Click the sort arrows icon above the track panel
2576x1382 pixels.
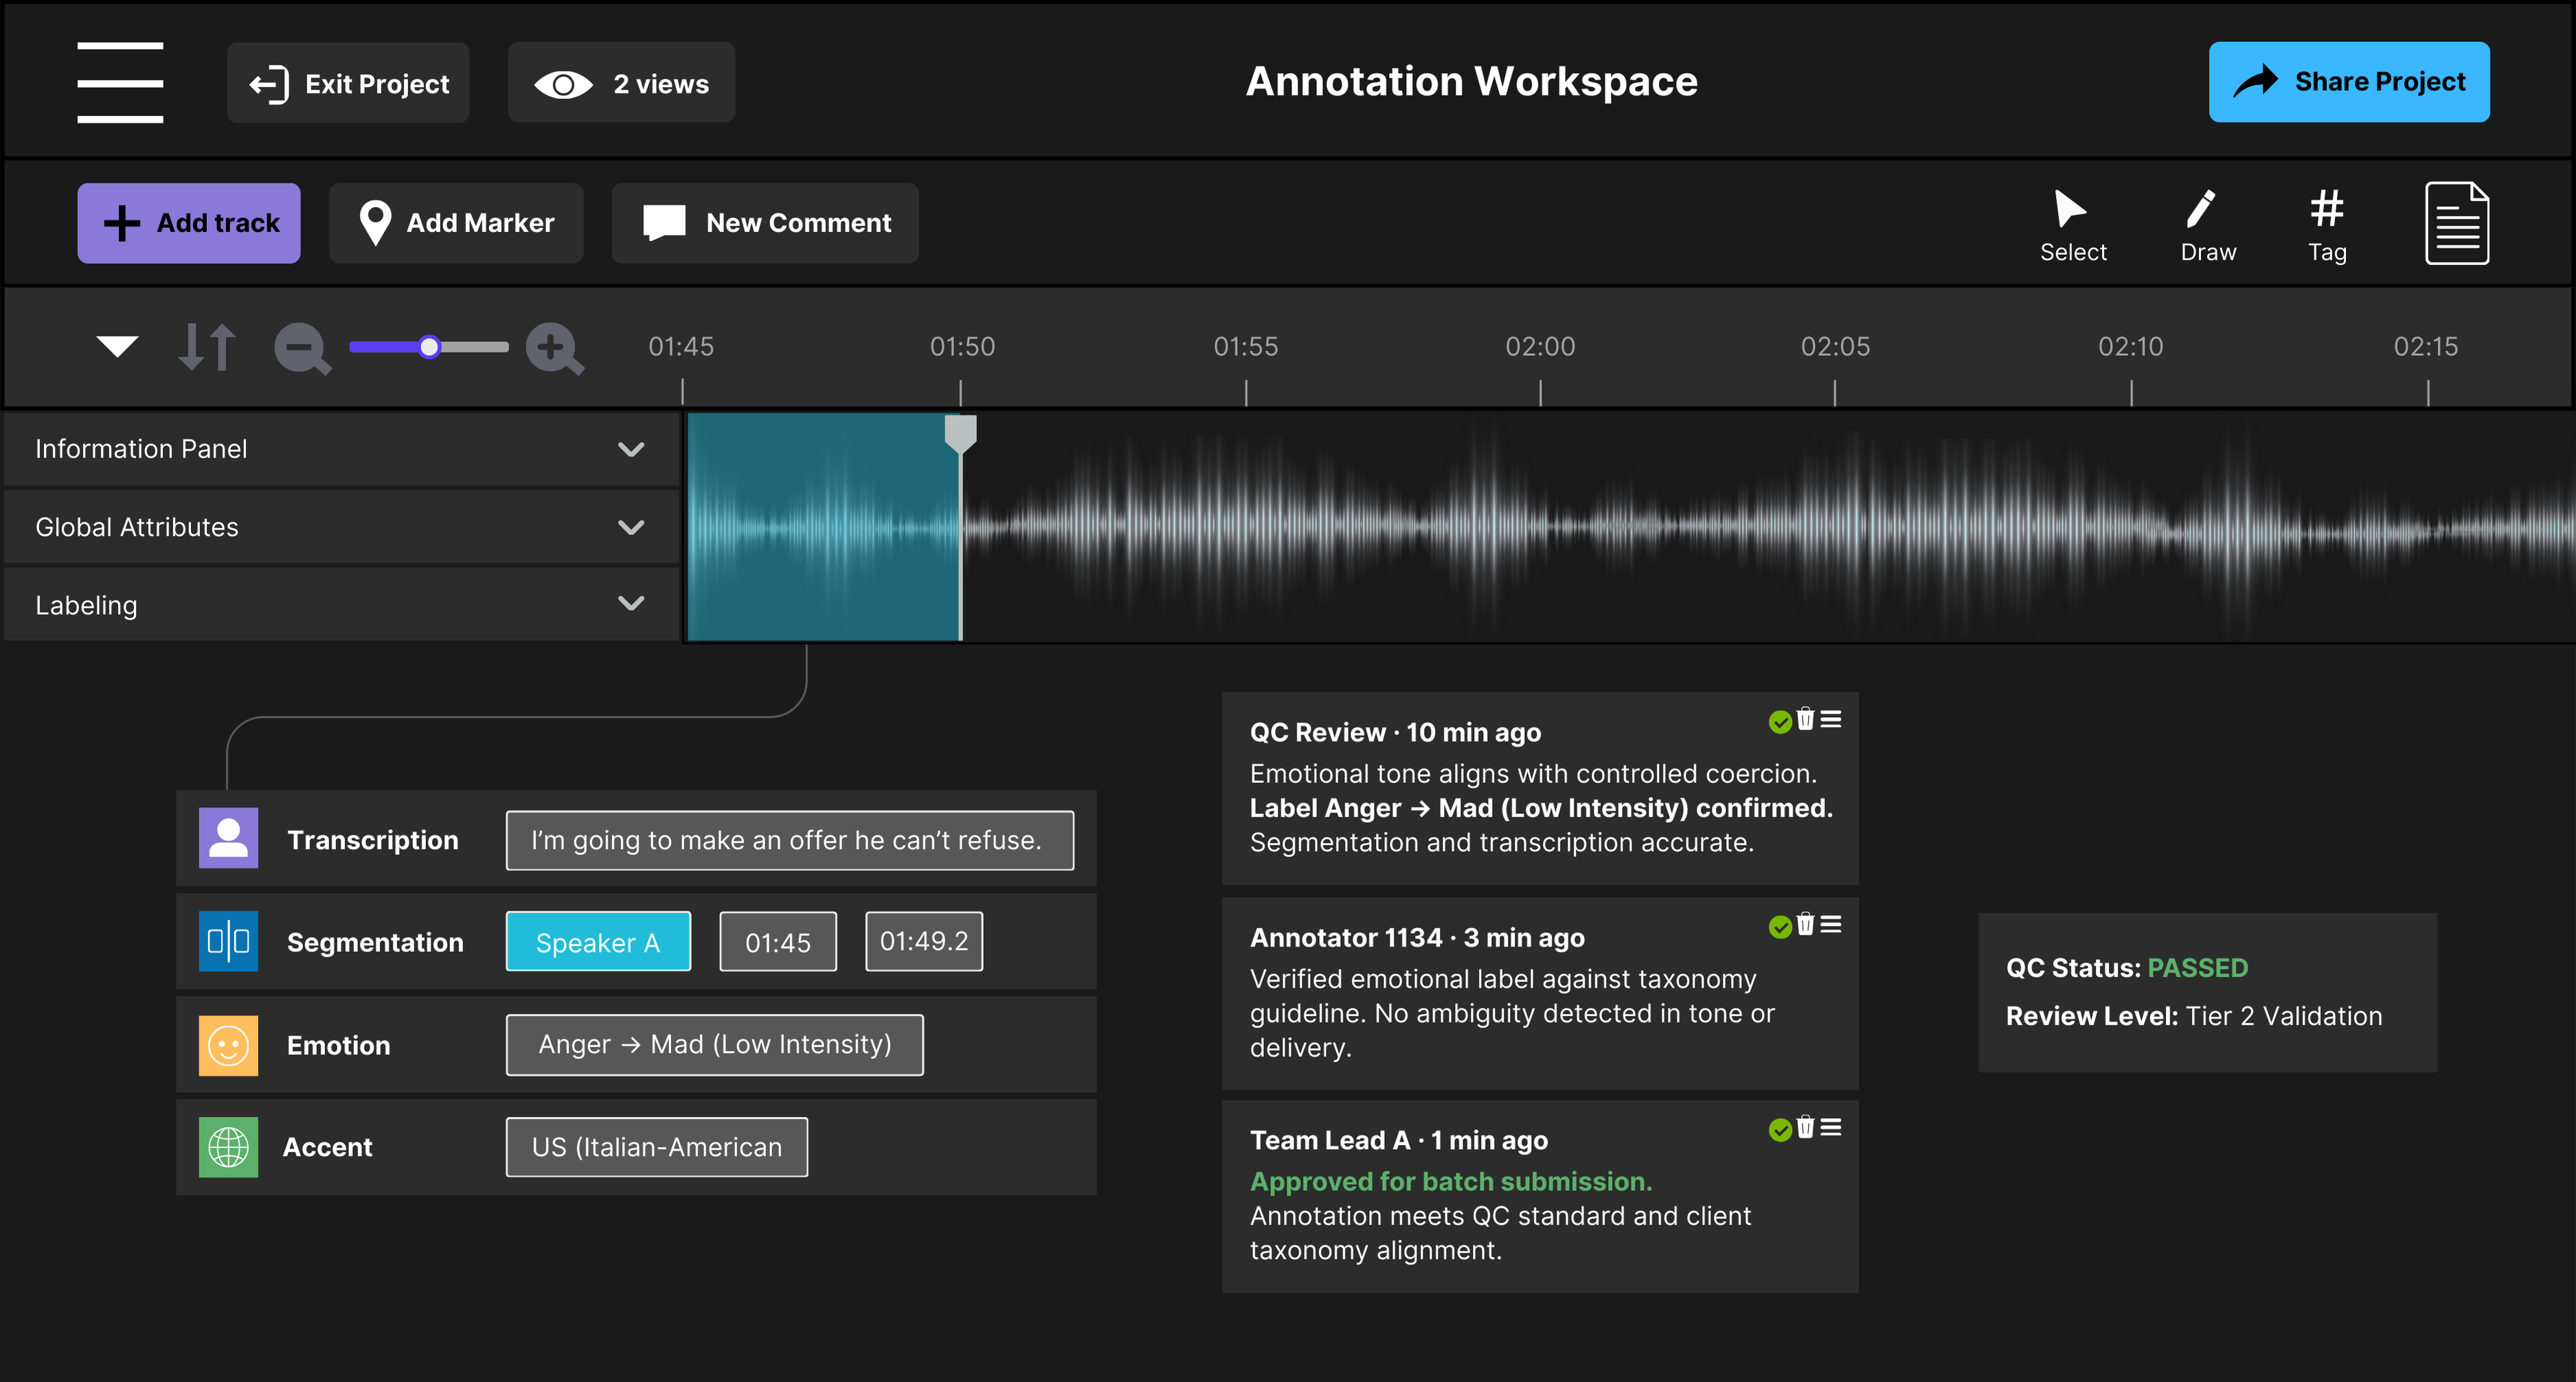coord(205,347)
